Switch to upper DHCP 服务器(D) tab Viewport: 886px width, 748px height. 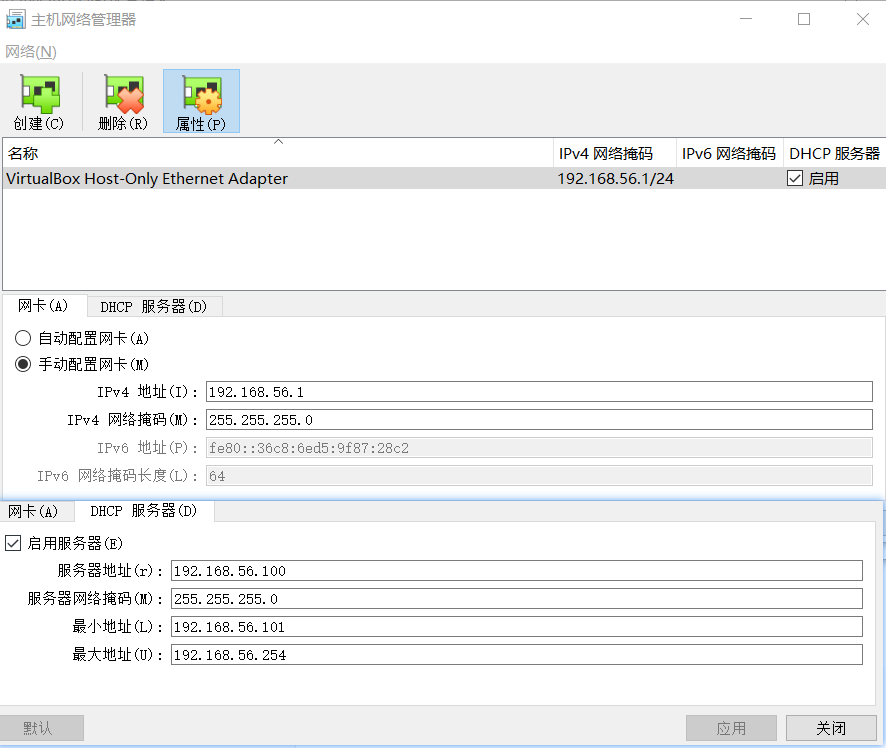[x=154, y=307]
